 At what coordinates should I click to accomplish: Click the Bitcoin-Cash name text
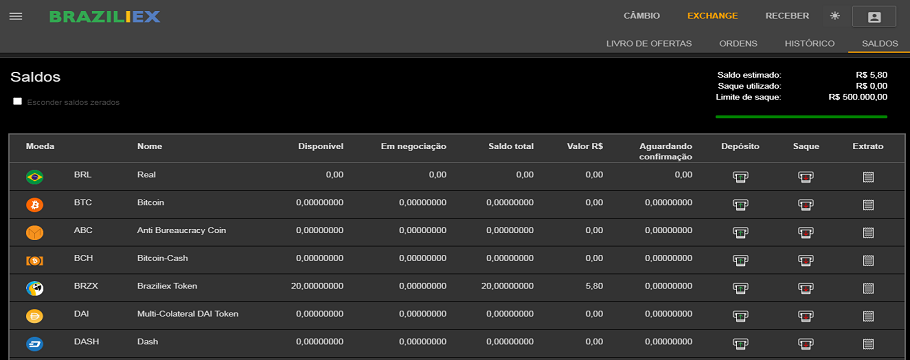[162, 258]
